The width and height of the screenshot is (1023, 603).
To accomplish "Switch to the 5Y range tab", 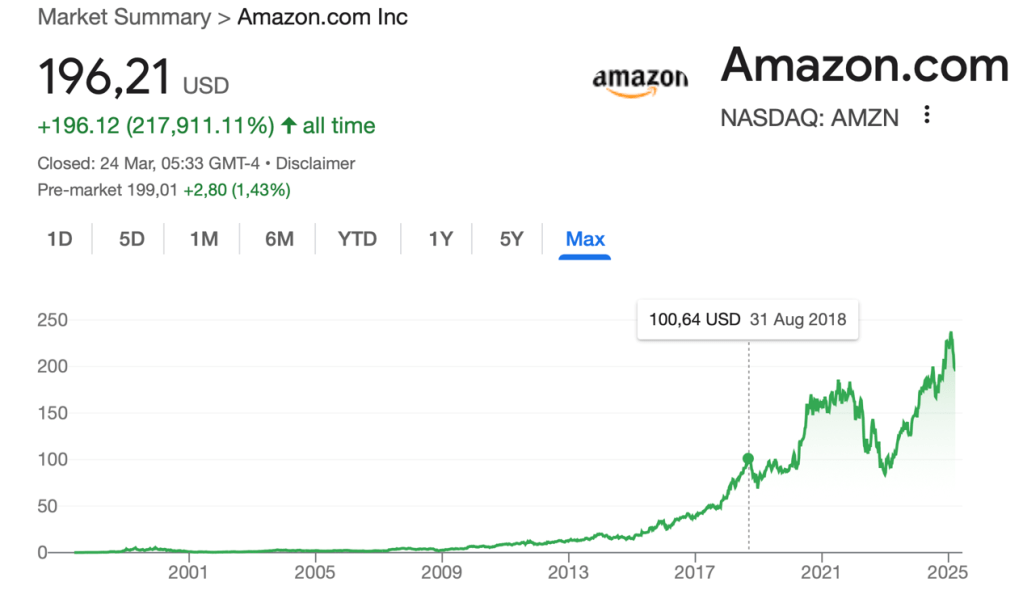I will click(x=511, y=239).
